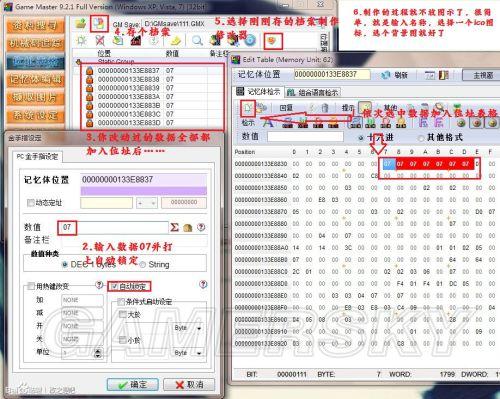Viewport: 500px width, 399px height.
Task: Click add-to-address-table icon in Edit Table
Action: [248, 108]
